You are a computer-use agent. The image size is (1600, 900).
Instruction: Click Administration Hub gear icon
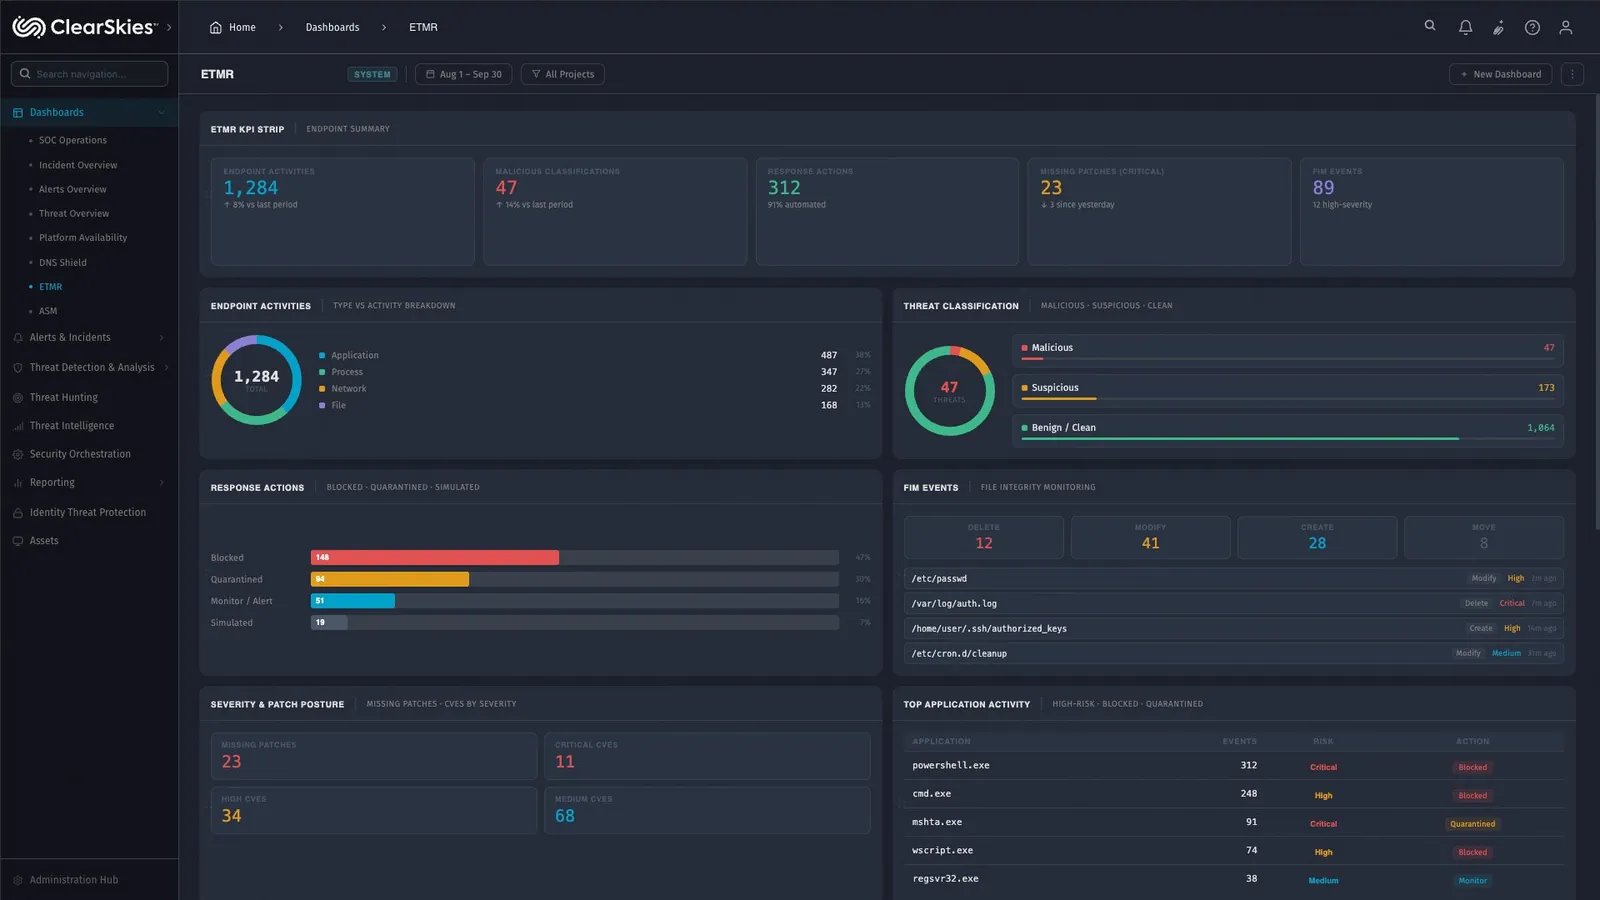[x=18, y=880]
